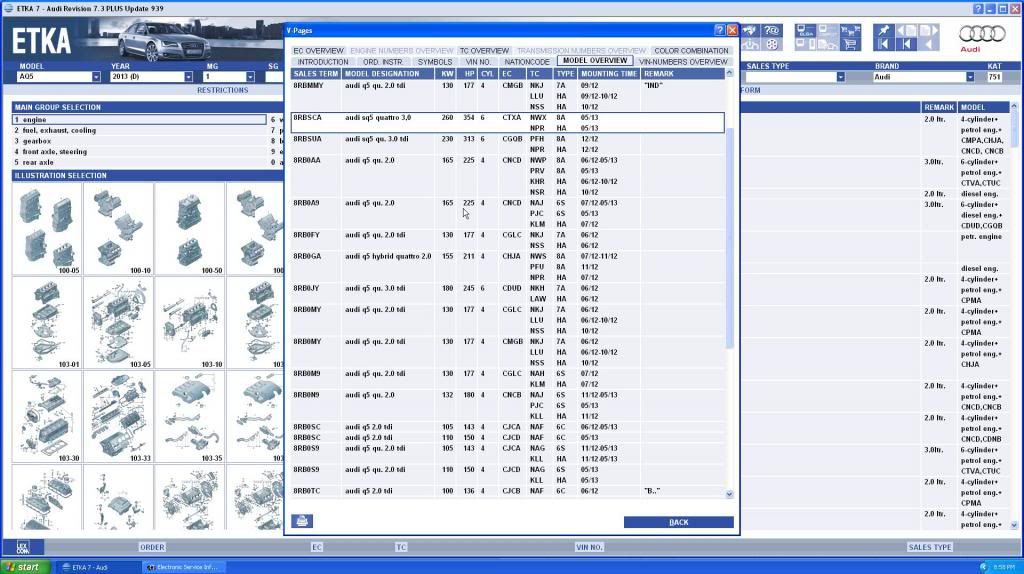The height and width of the screenshot is (574, 1024).
Task: Click the skip-to-first double-bar arrow icon
Action: coord(883,44)
